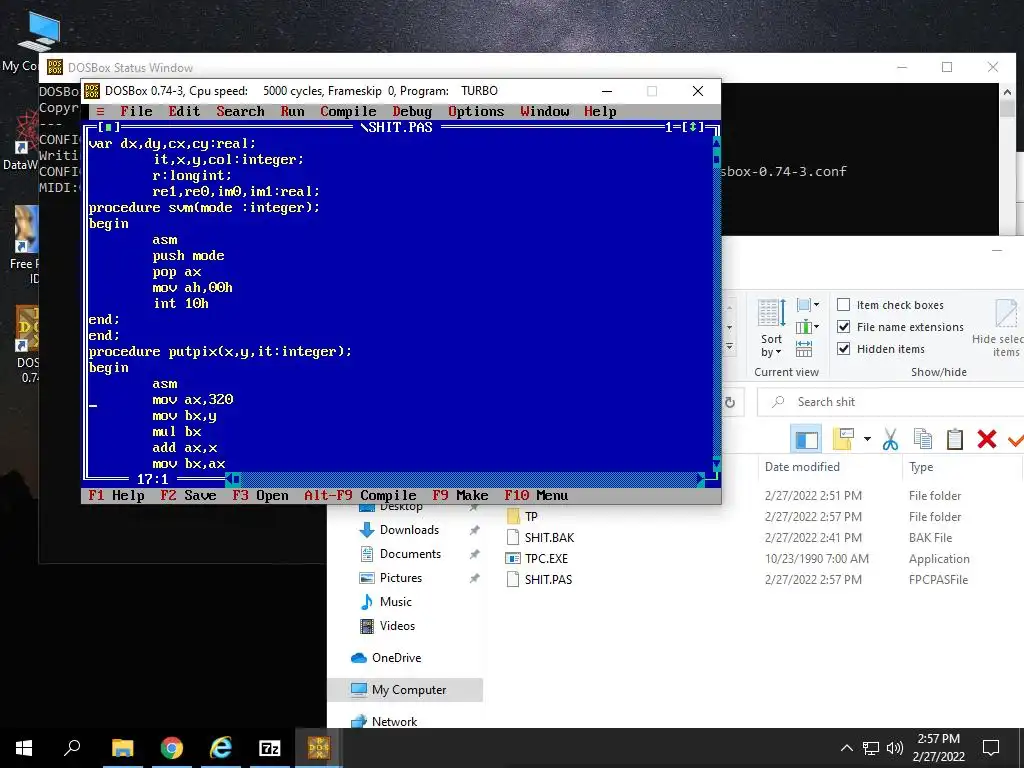Select the TPC.EXE file

(x=537, y=558)
